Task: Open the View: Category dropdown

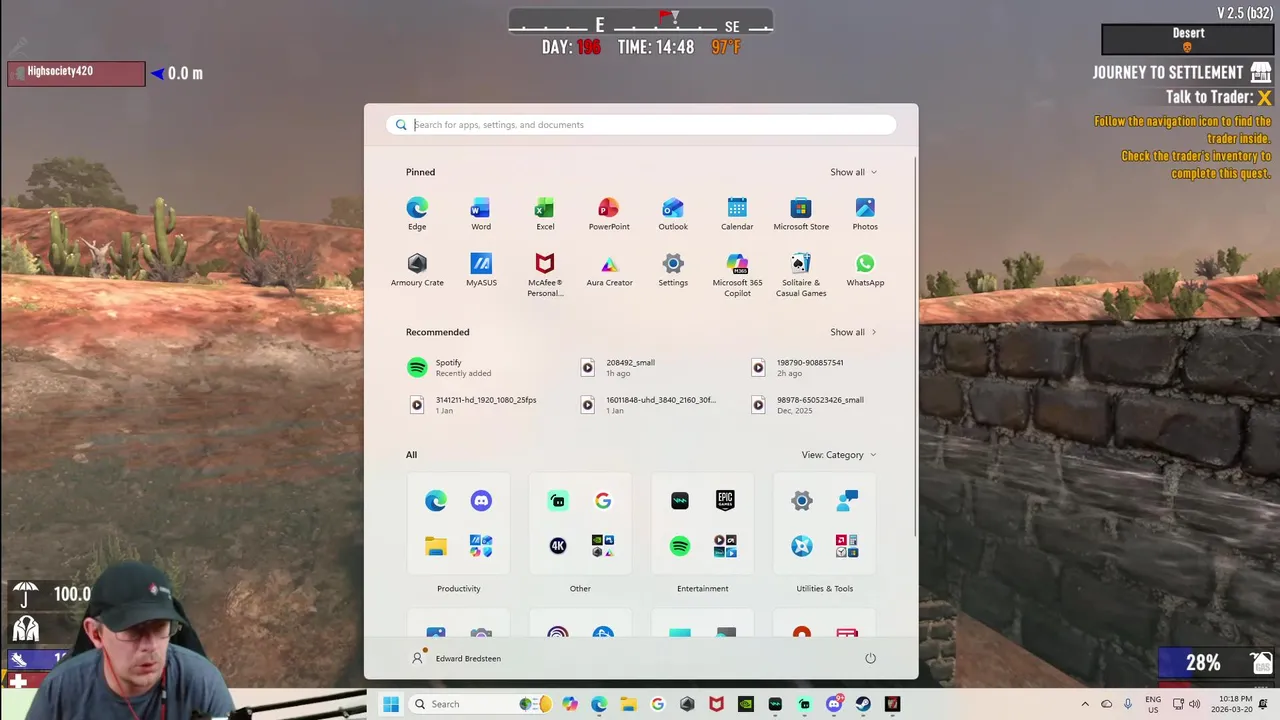Action: pos(839,455)
